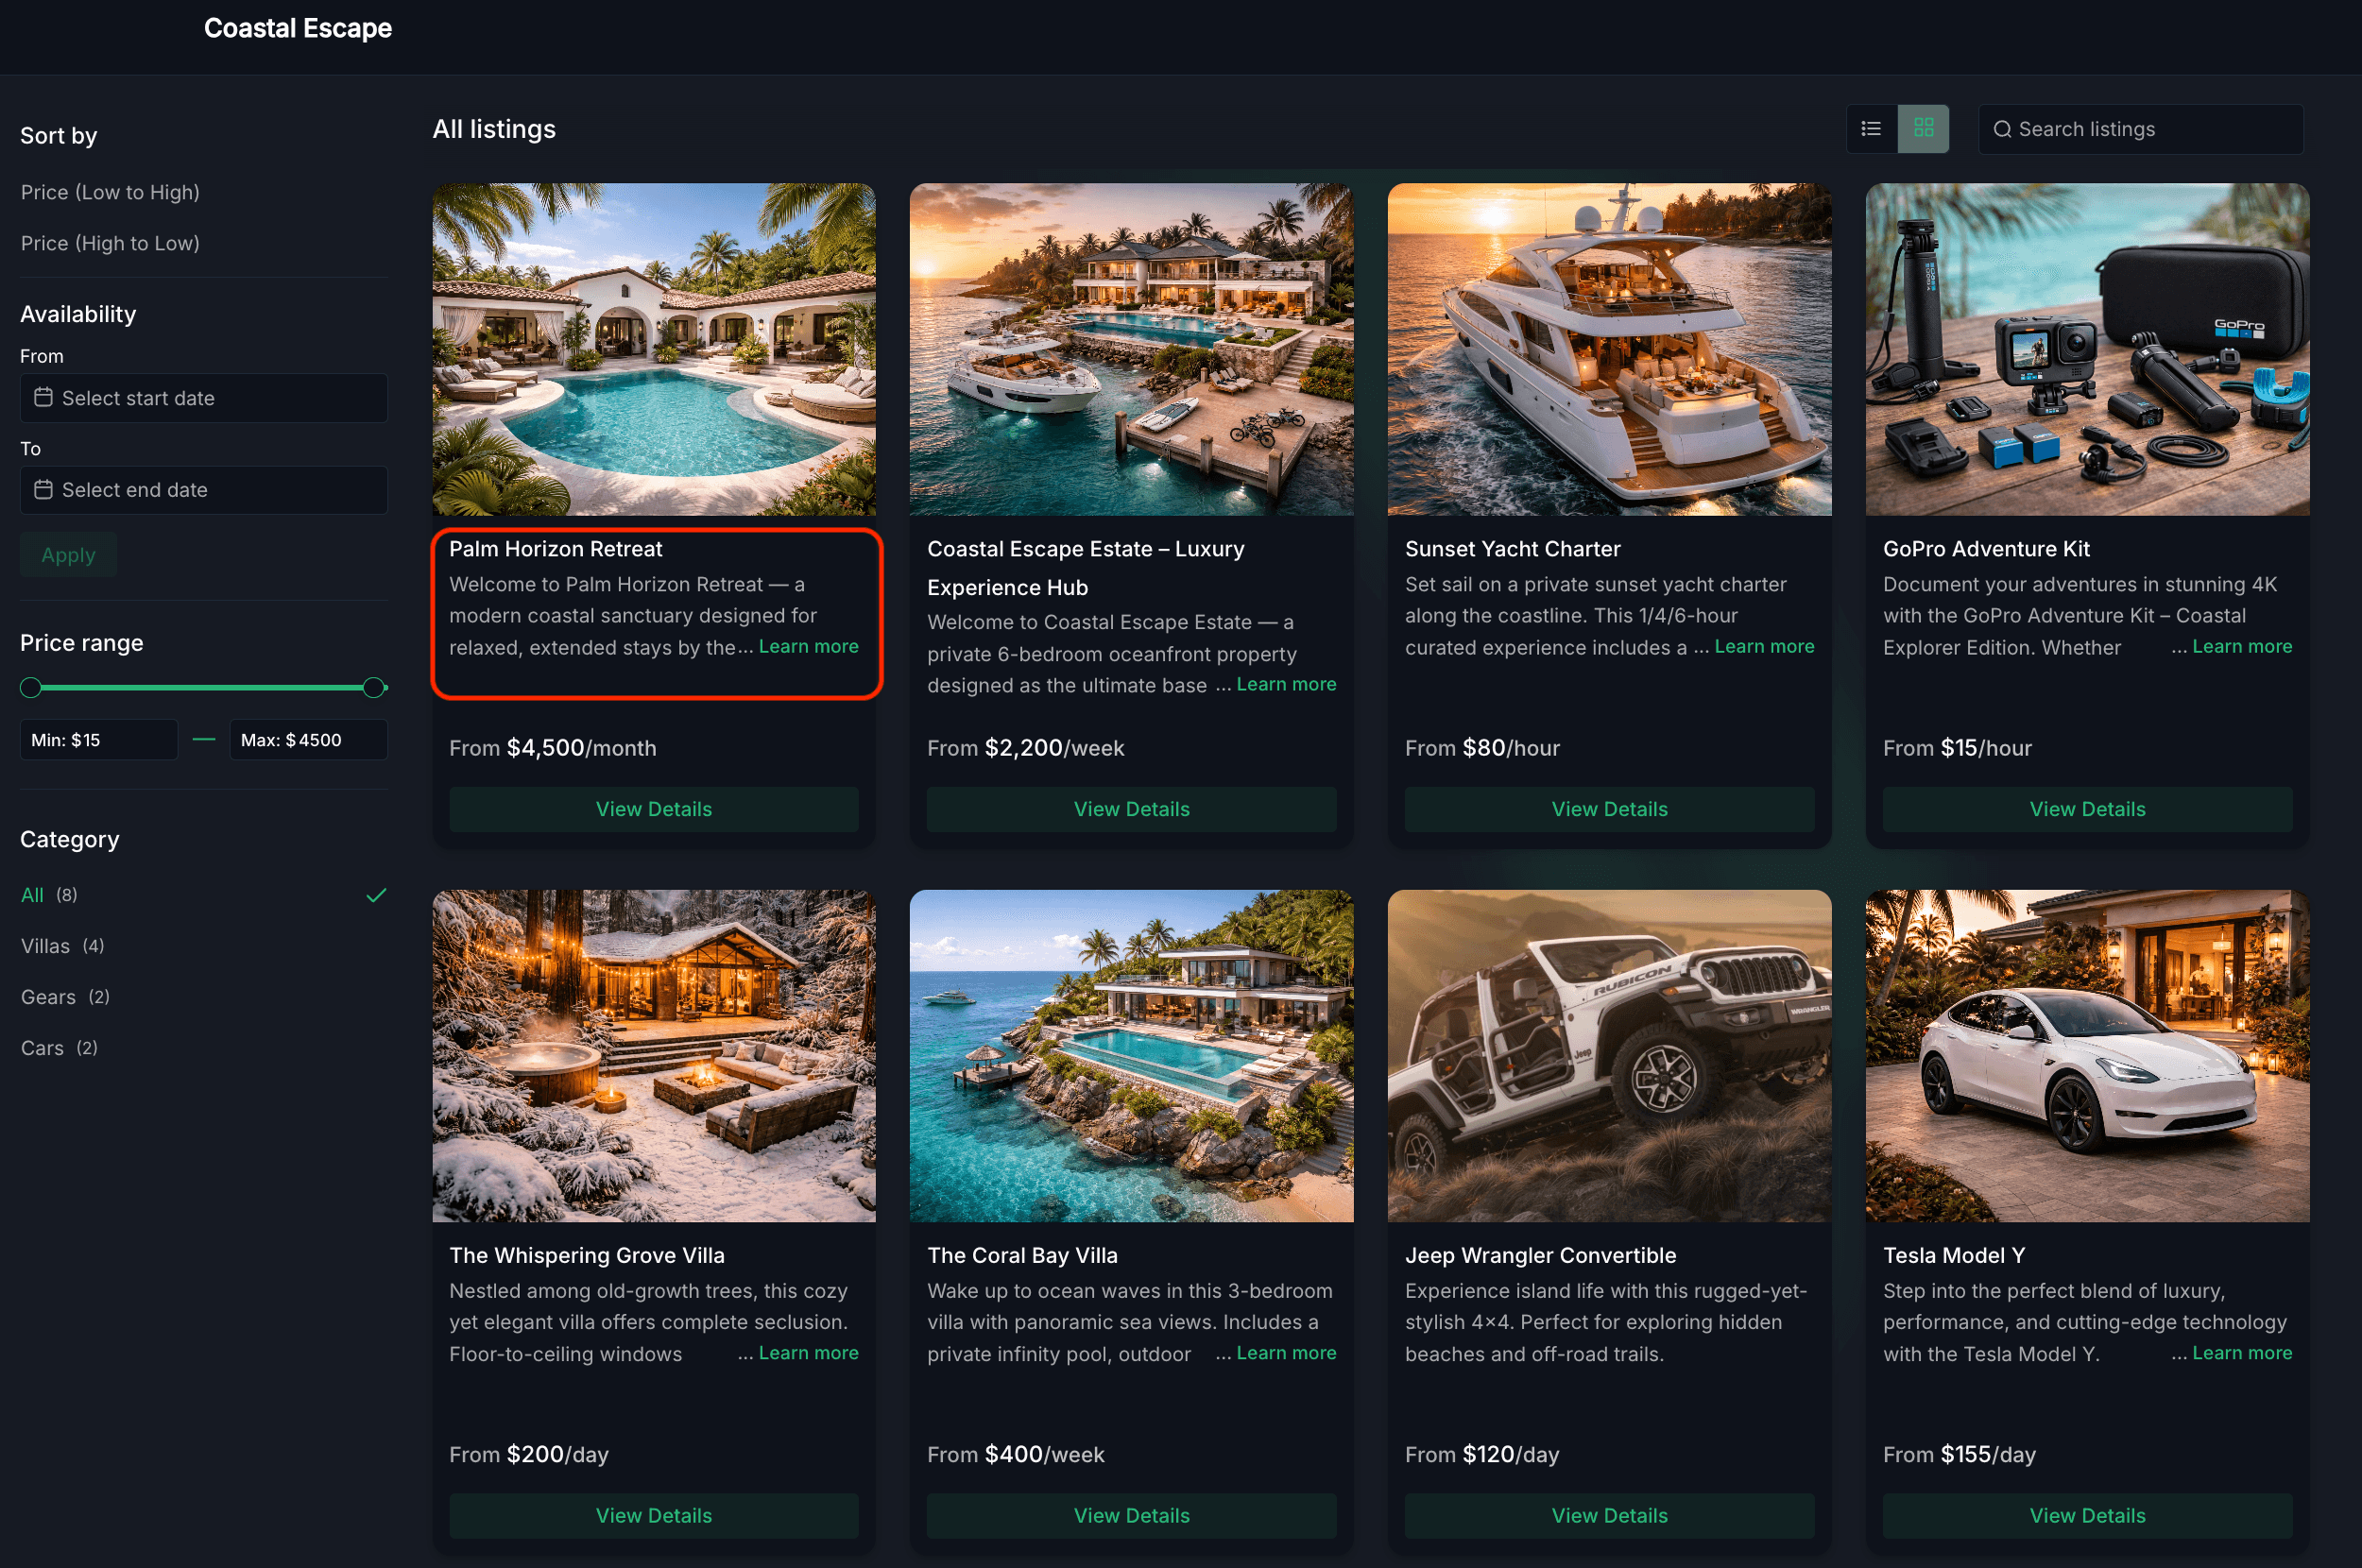View Details for Tesla Model Y

2088,1516
